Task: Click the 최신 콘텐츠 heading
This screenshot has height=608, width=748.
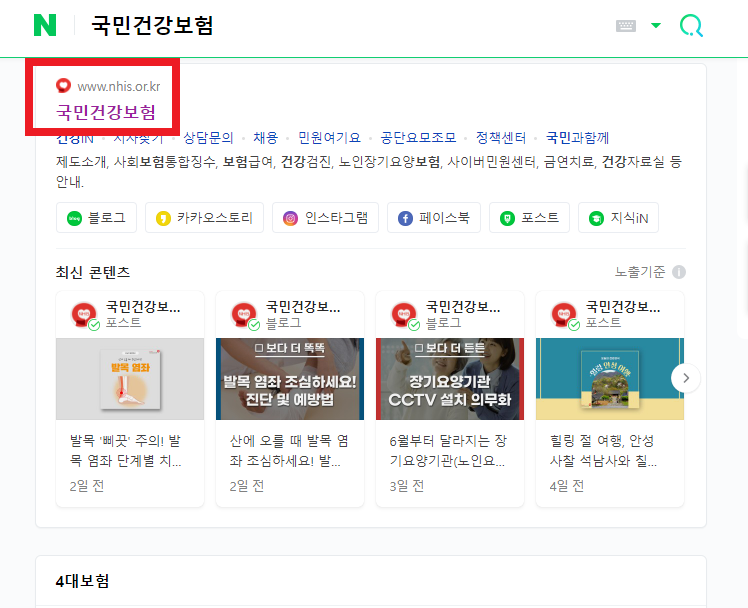Action: coord(93,272)
